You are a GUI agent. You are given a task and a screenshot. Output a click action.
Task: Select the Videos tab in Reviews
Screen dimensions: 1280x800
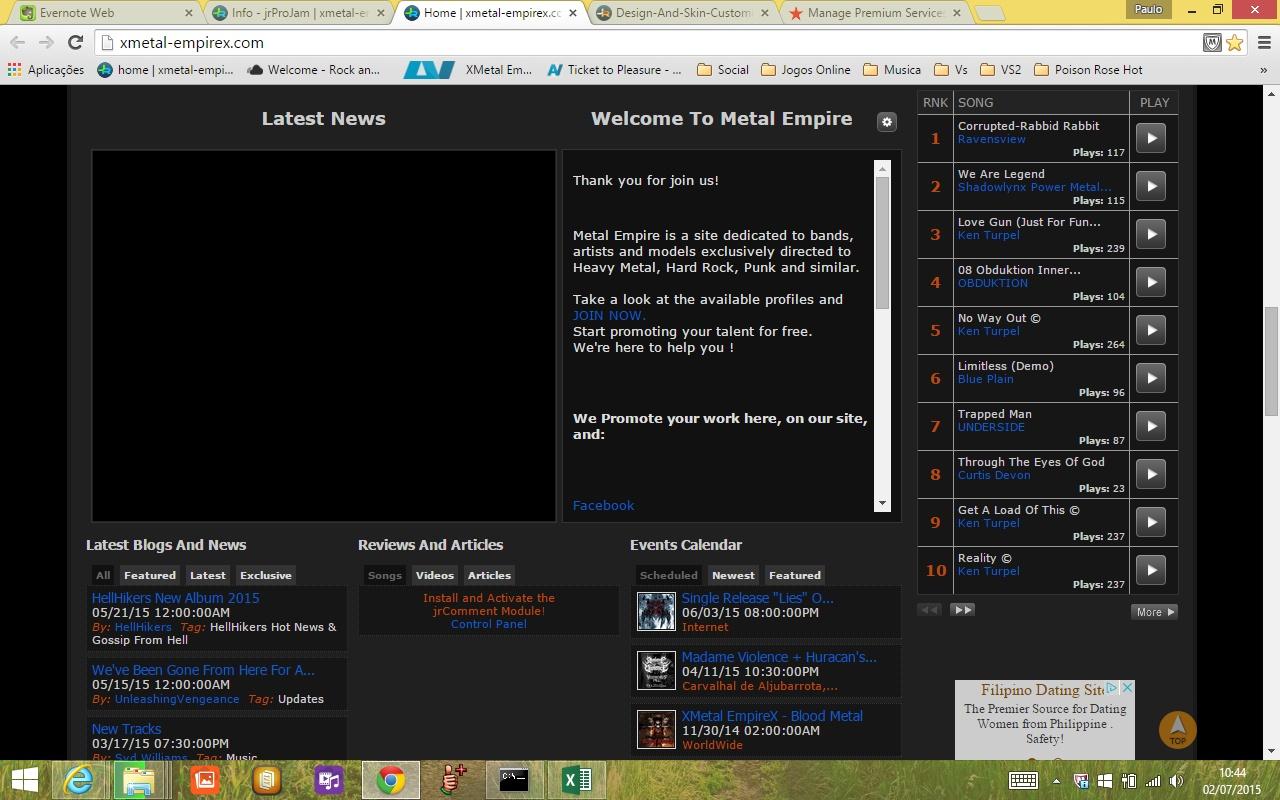[x=434, y=575]
